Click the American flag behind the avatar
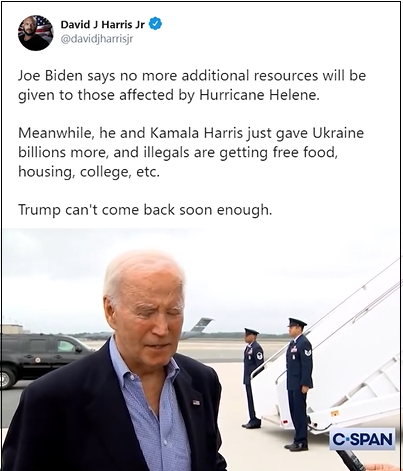Screen dimensions: 403x471 tap(43, 27)
